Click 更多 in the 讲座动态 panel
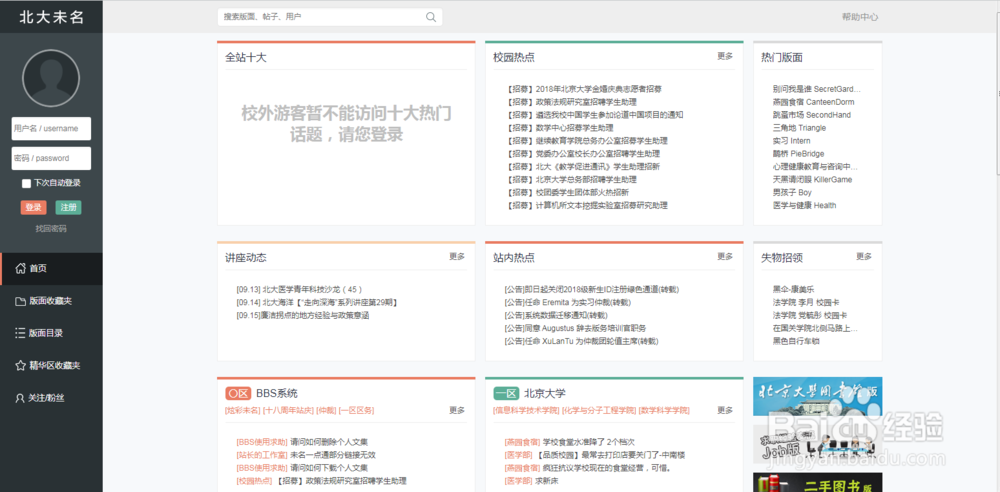The width and height of the screenshot is (1000, 492). click(457, 257)
